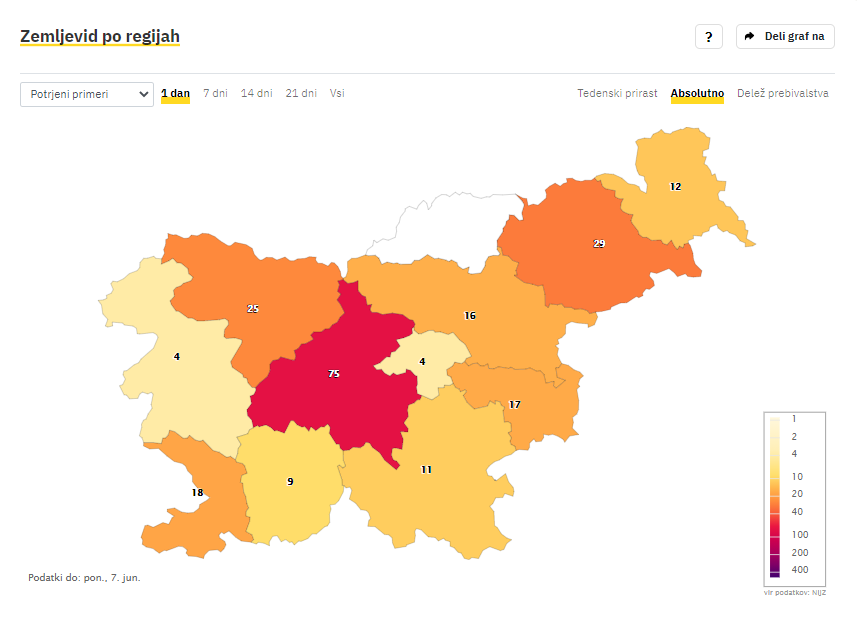The height and width of the screenshot is (620, 857).
Task: Show all data with Vsi
Action: [x=337, y=93]
